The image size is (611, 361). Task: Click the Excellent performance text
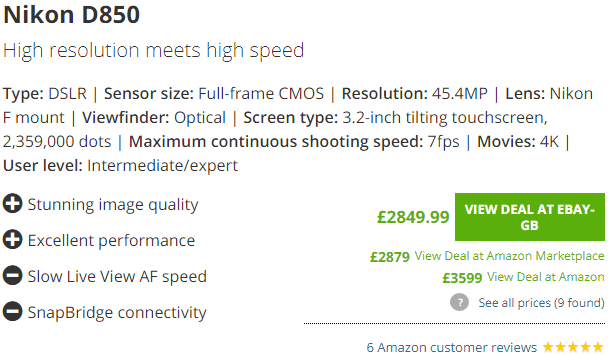111,241
